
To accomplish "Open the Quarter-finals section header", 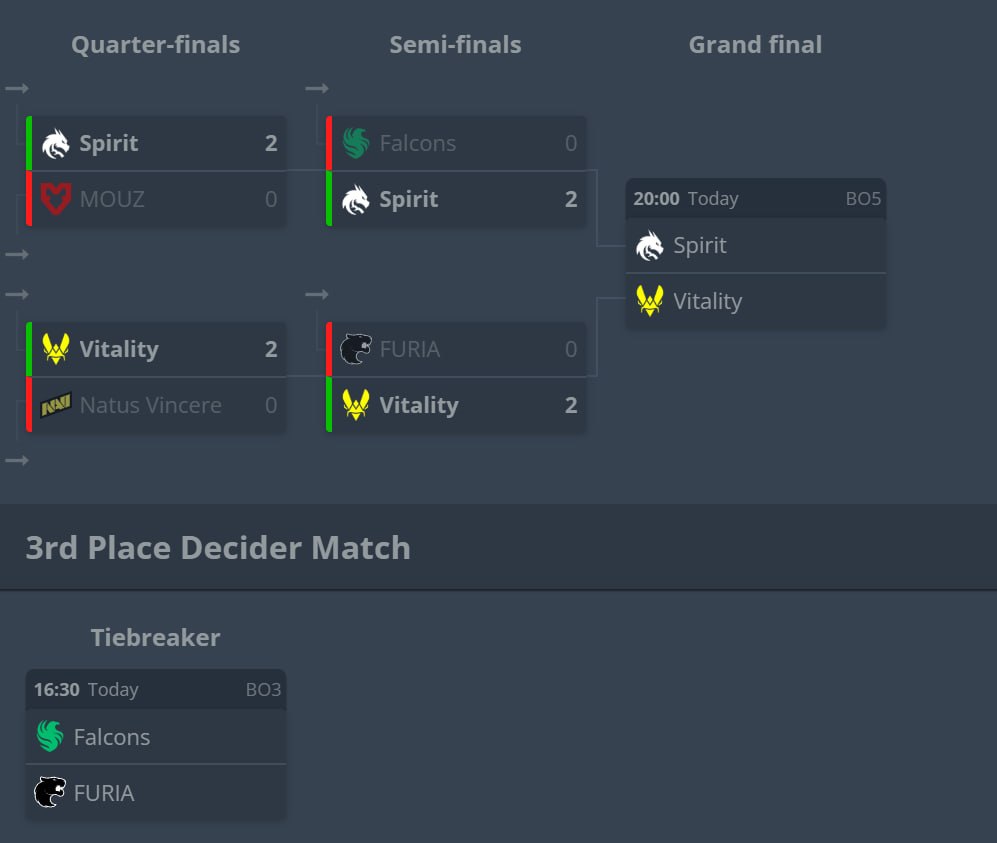I will 155,44.
